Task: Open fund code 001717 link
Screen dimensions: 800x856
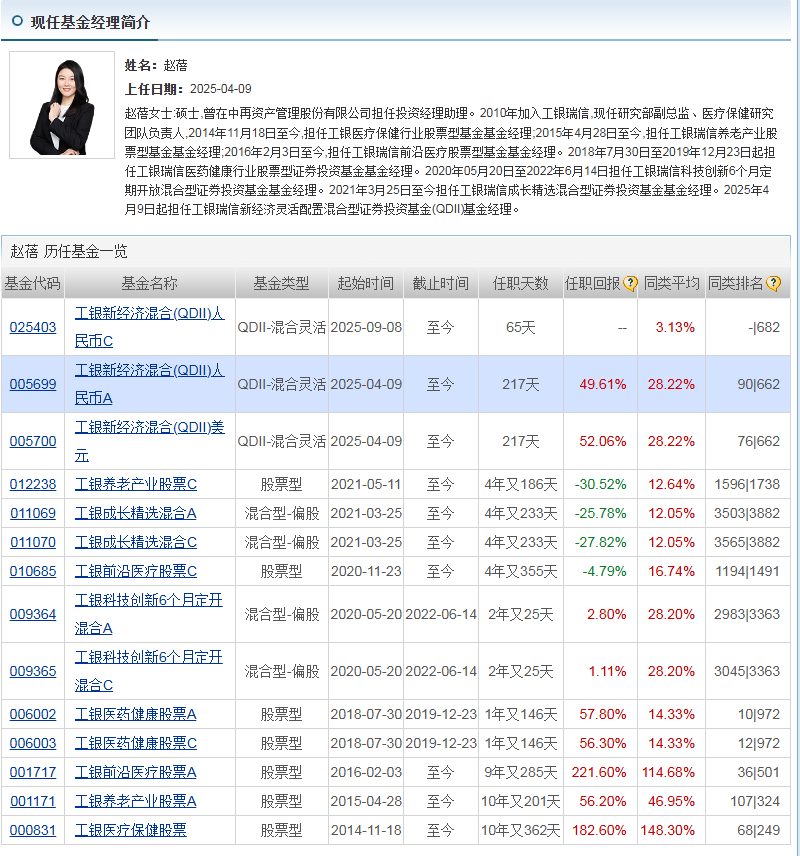Action: click(x=33, y=772)
